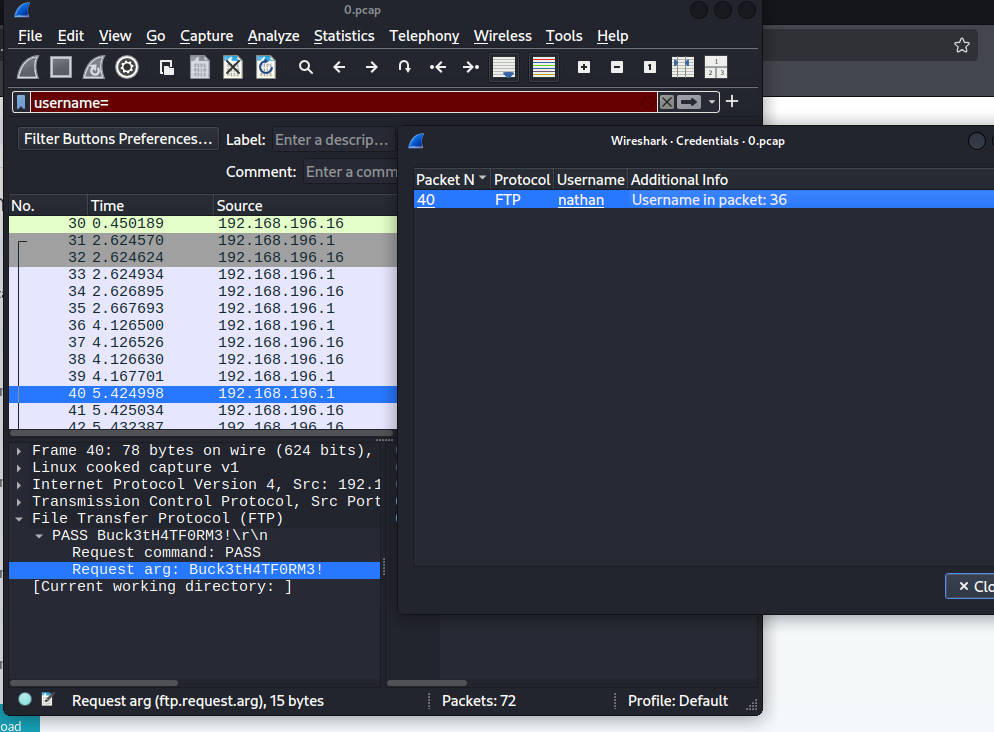Image resolution: width=994 pixels, height=732 pixels.
Task: Expand Frame 40 details
Action: (19, 451)
